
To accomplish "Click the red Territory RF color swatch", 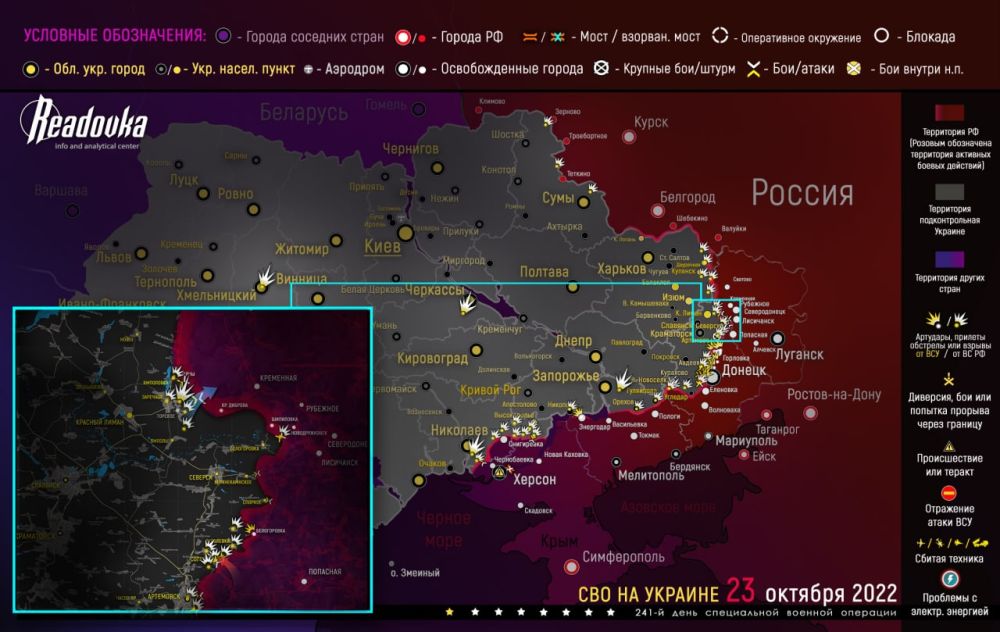I will click(x=949, y=113).
